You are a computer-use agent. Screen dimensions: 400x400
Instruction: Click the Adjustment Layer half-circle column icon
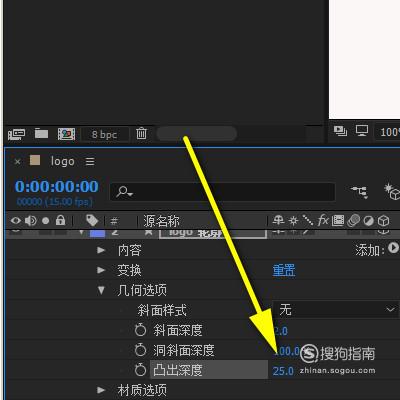point(368,221)
